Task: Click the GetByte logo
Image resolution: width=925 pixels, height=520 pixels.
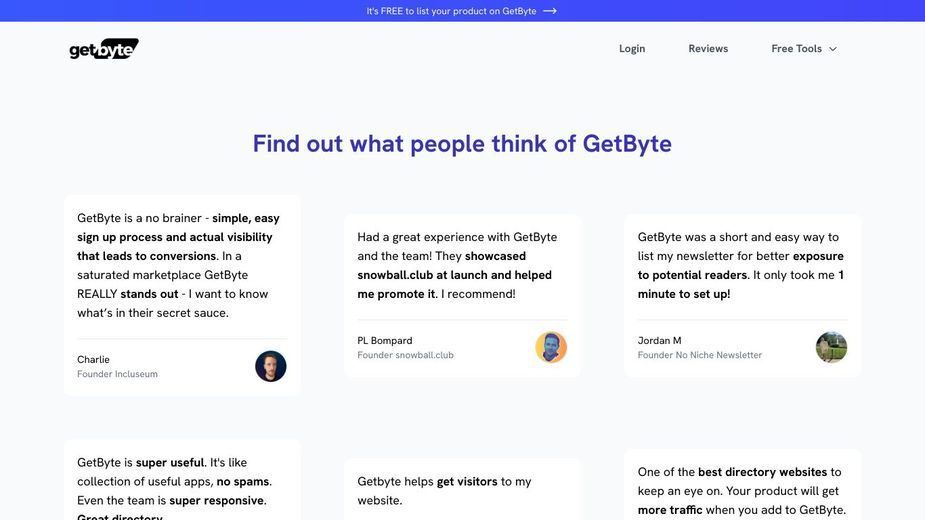Action: 104,49
